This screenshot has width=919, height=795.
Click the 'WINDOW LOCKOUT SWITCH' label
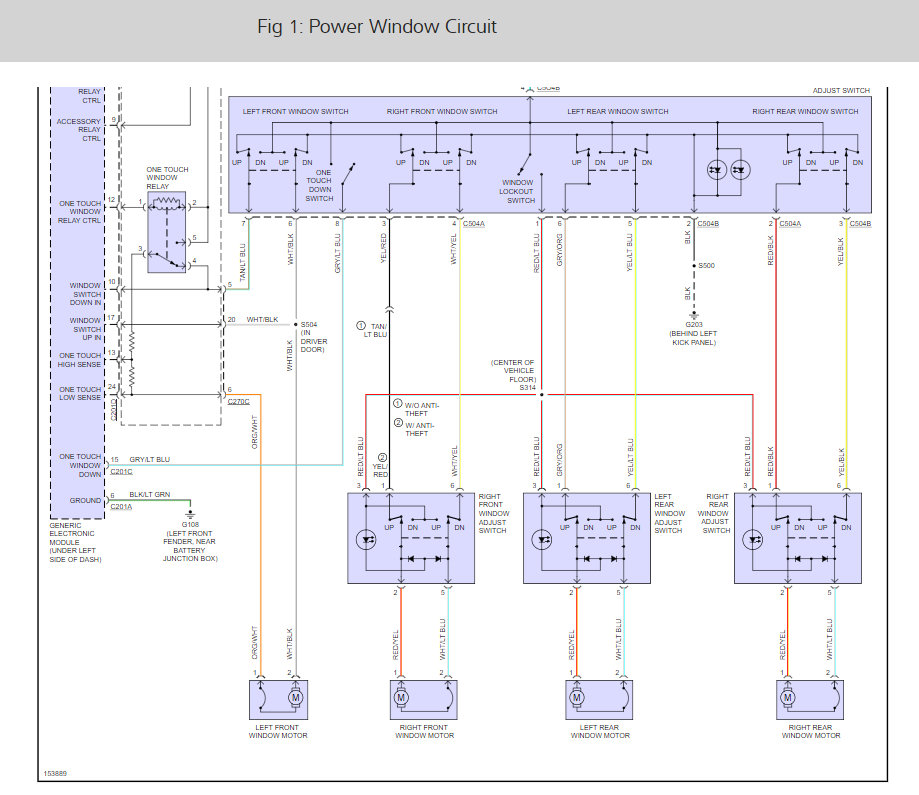pos(517,192)
